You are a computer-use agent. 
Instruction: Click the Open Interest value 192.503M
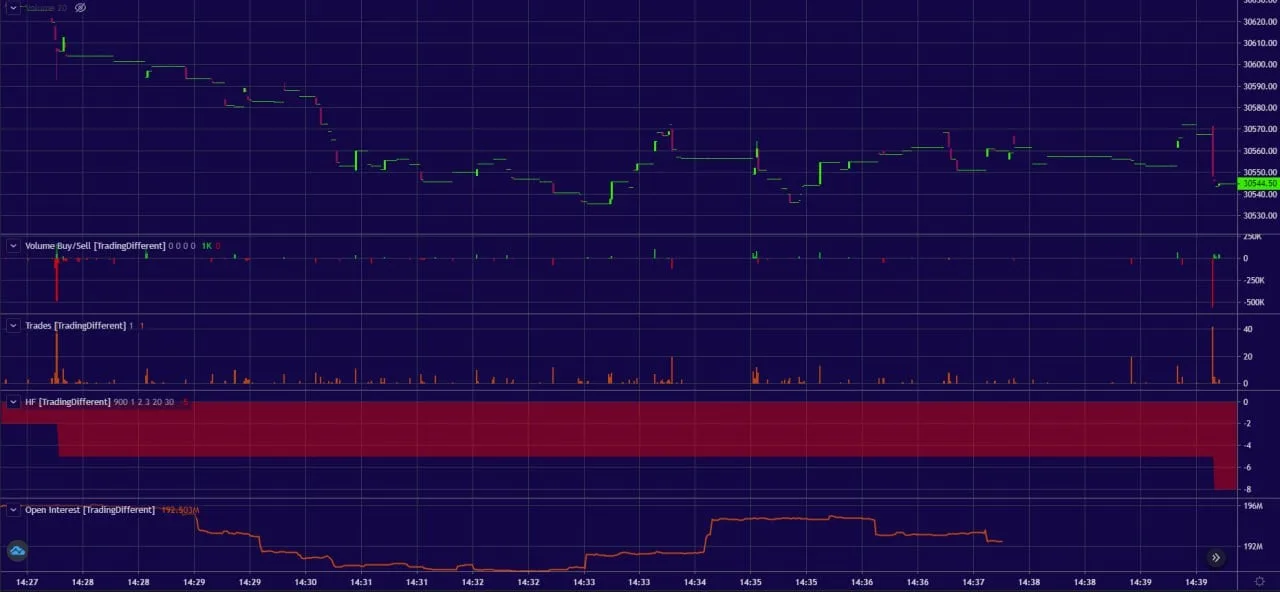[x=181, y=510]
